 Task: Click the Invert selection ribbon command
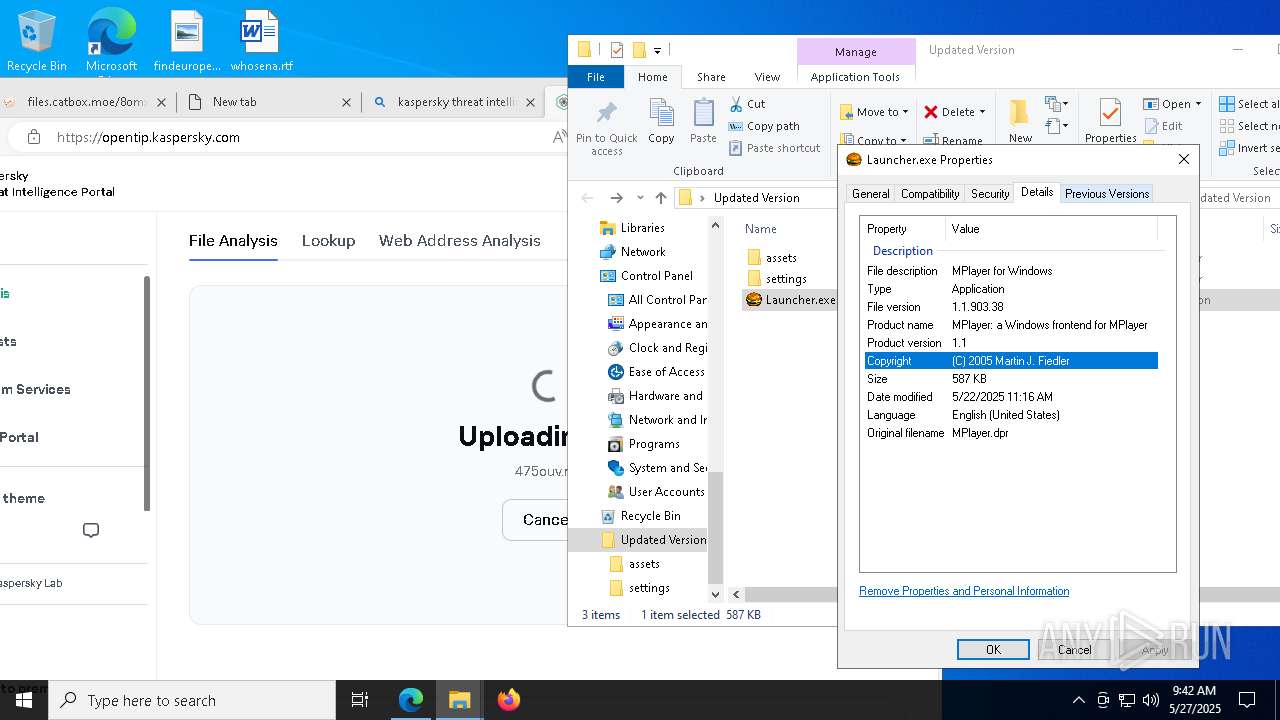(1249, 148)
